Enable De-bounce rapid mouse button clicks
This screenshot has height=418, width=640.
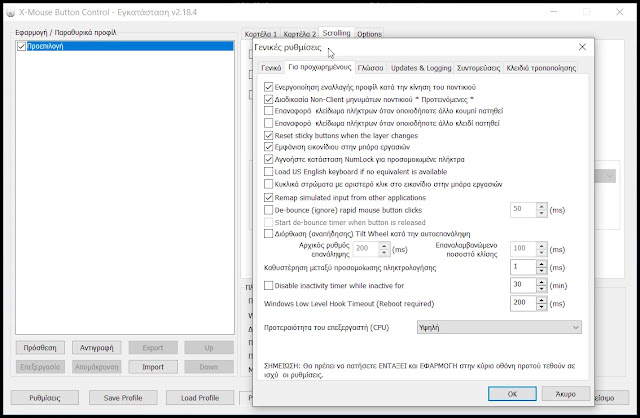[268, 210]
